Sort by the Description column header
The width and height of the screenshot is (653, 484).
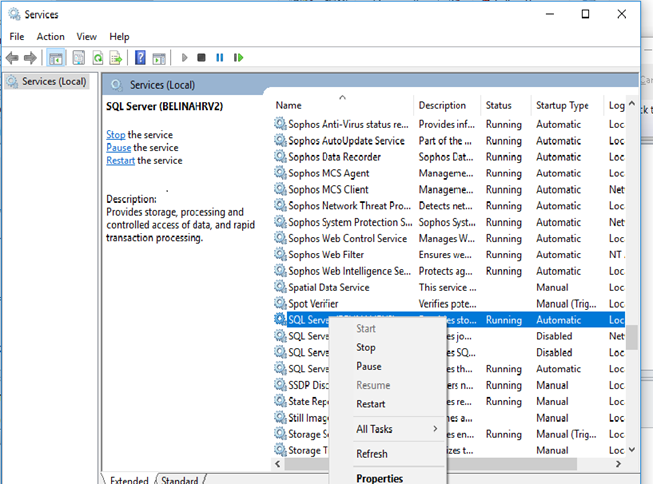pos(447,105)
